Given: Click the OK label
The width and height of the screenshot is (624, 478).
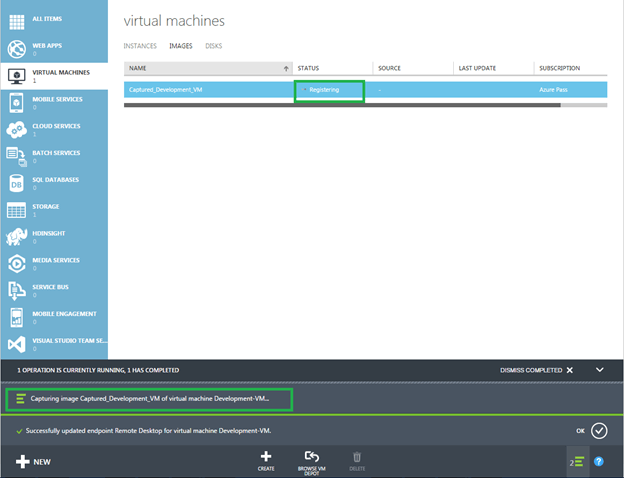Looking at the screenshot, I should coord(581,431).
